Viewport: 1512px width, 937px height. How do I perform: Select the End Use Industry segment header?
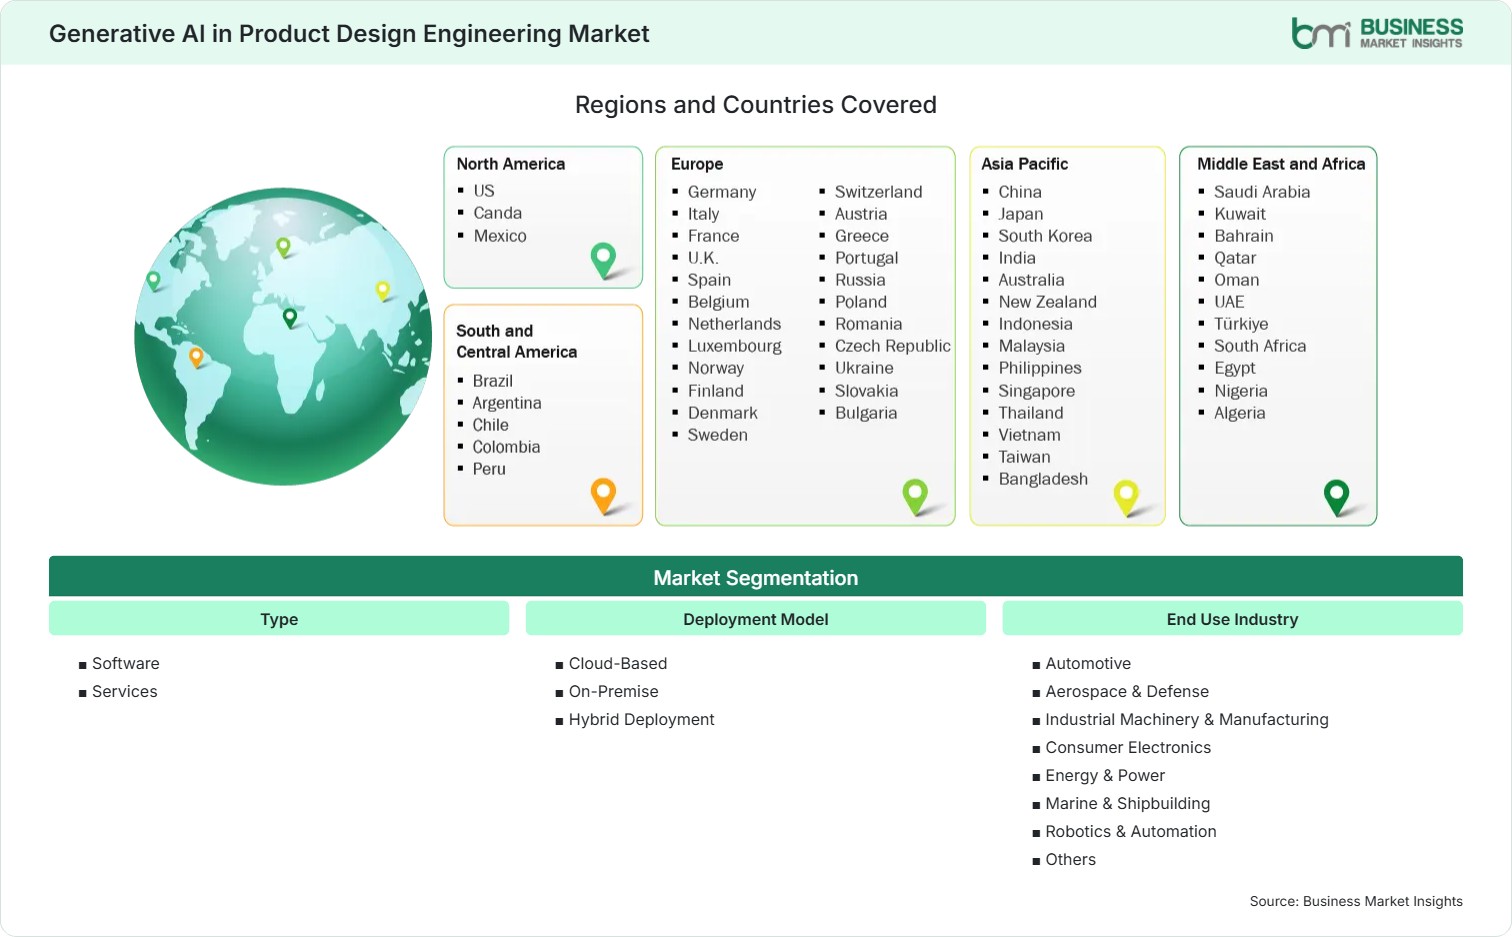point(1232,619)
